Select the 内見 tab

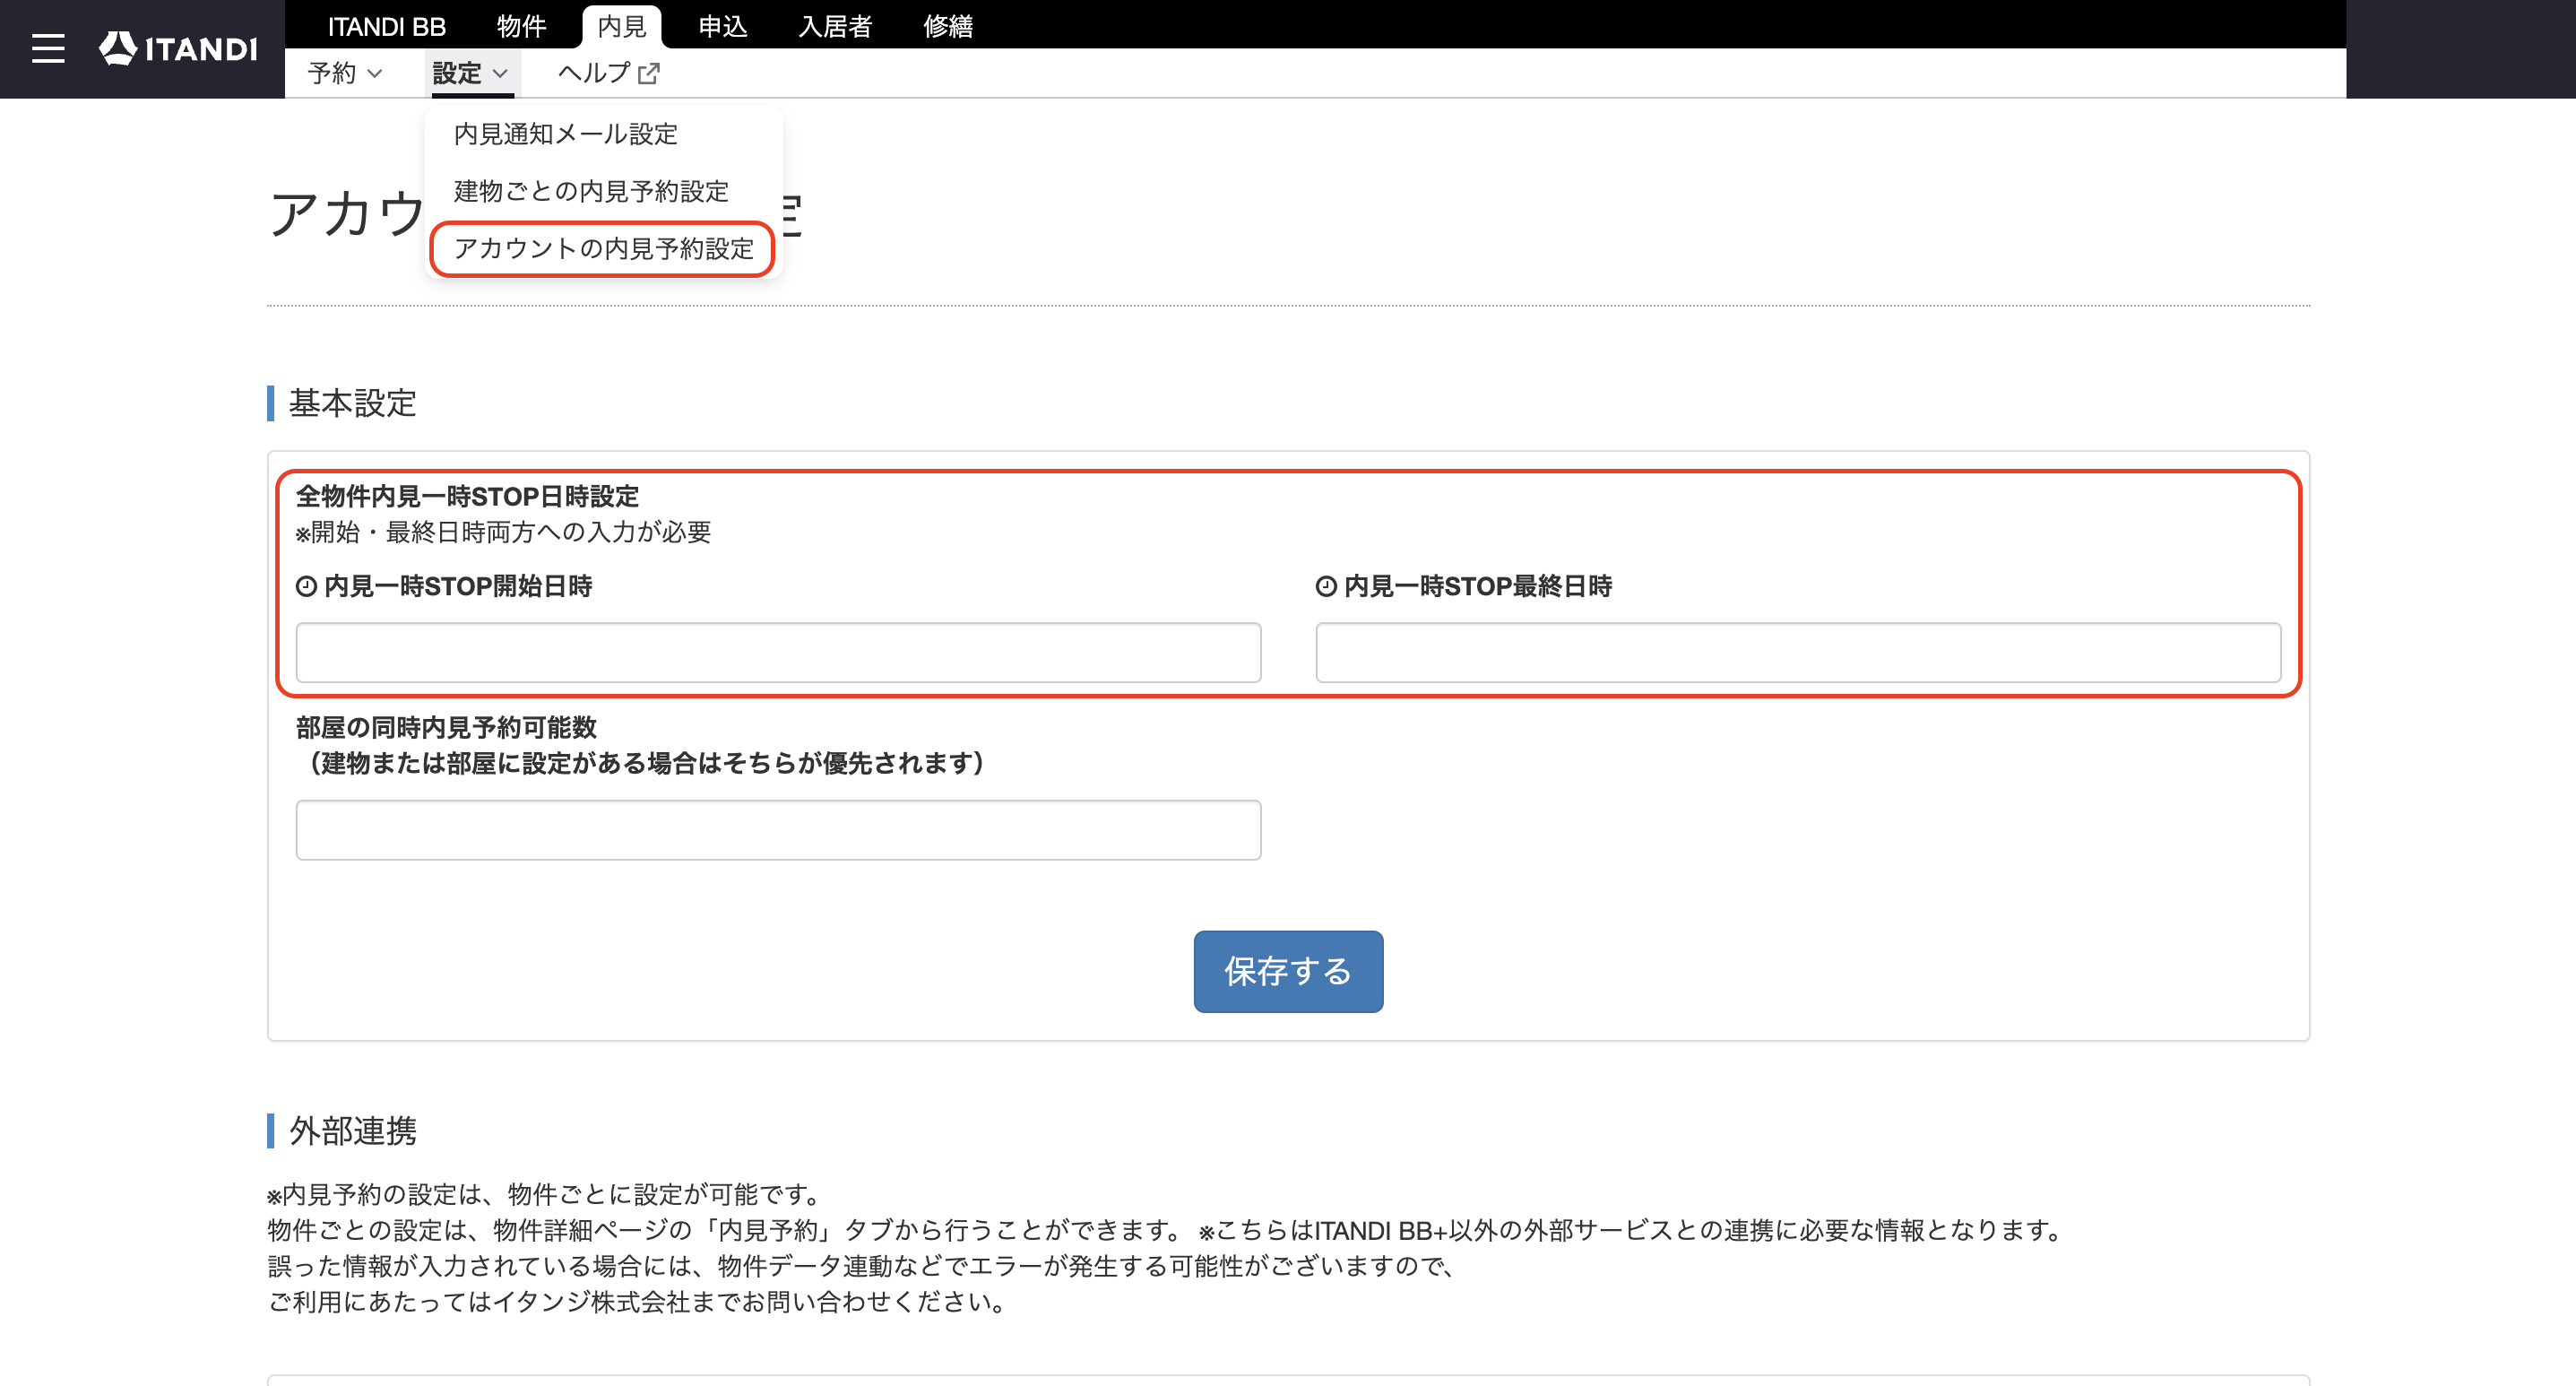click(x=621, y=27)
